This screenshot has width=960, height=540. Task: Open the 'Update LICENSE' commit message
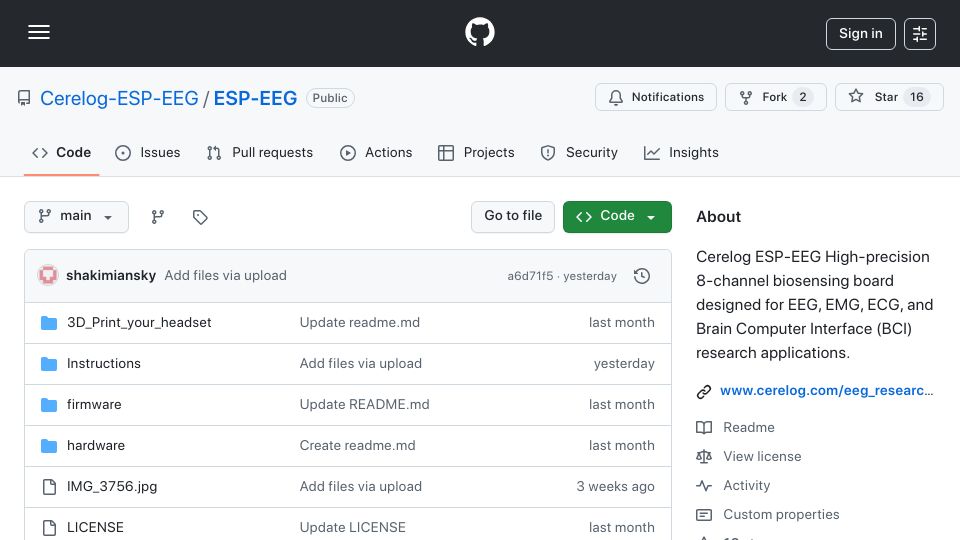click(x=353, y=527)
